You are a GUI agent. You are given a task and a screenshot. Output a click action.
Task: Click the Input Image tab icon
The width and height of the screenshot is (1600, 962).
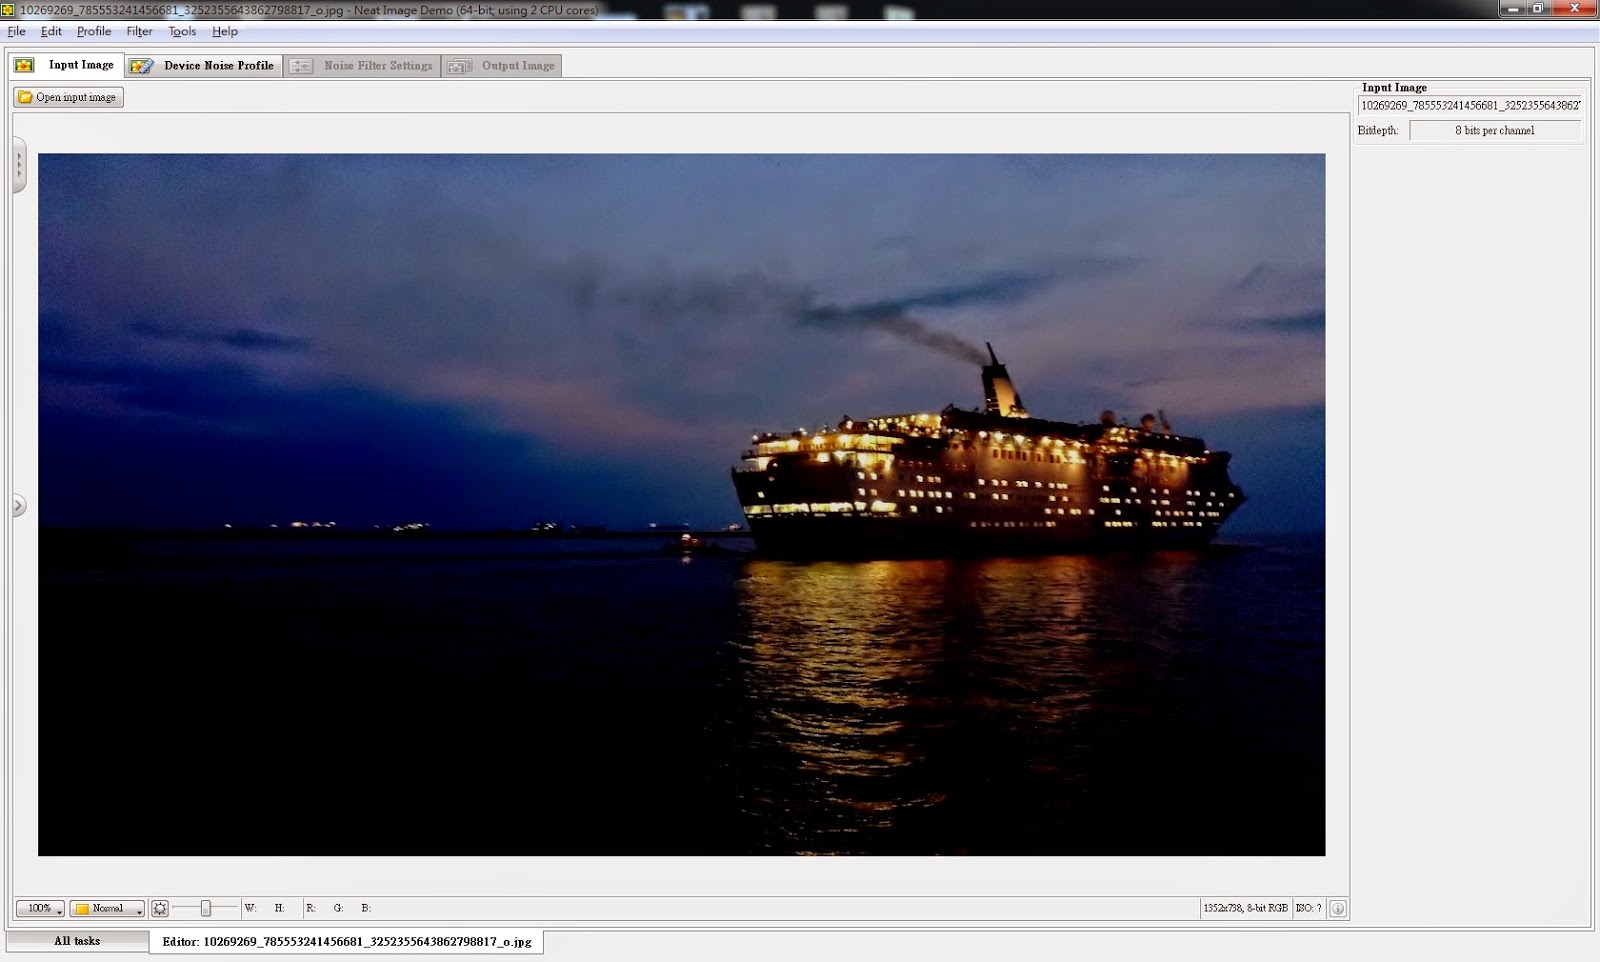24,65
